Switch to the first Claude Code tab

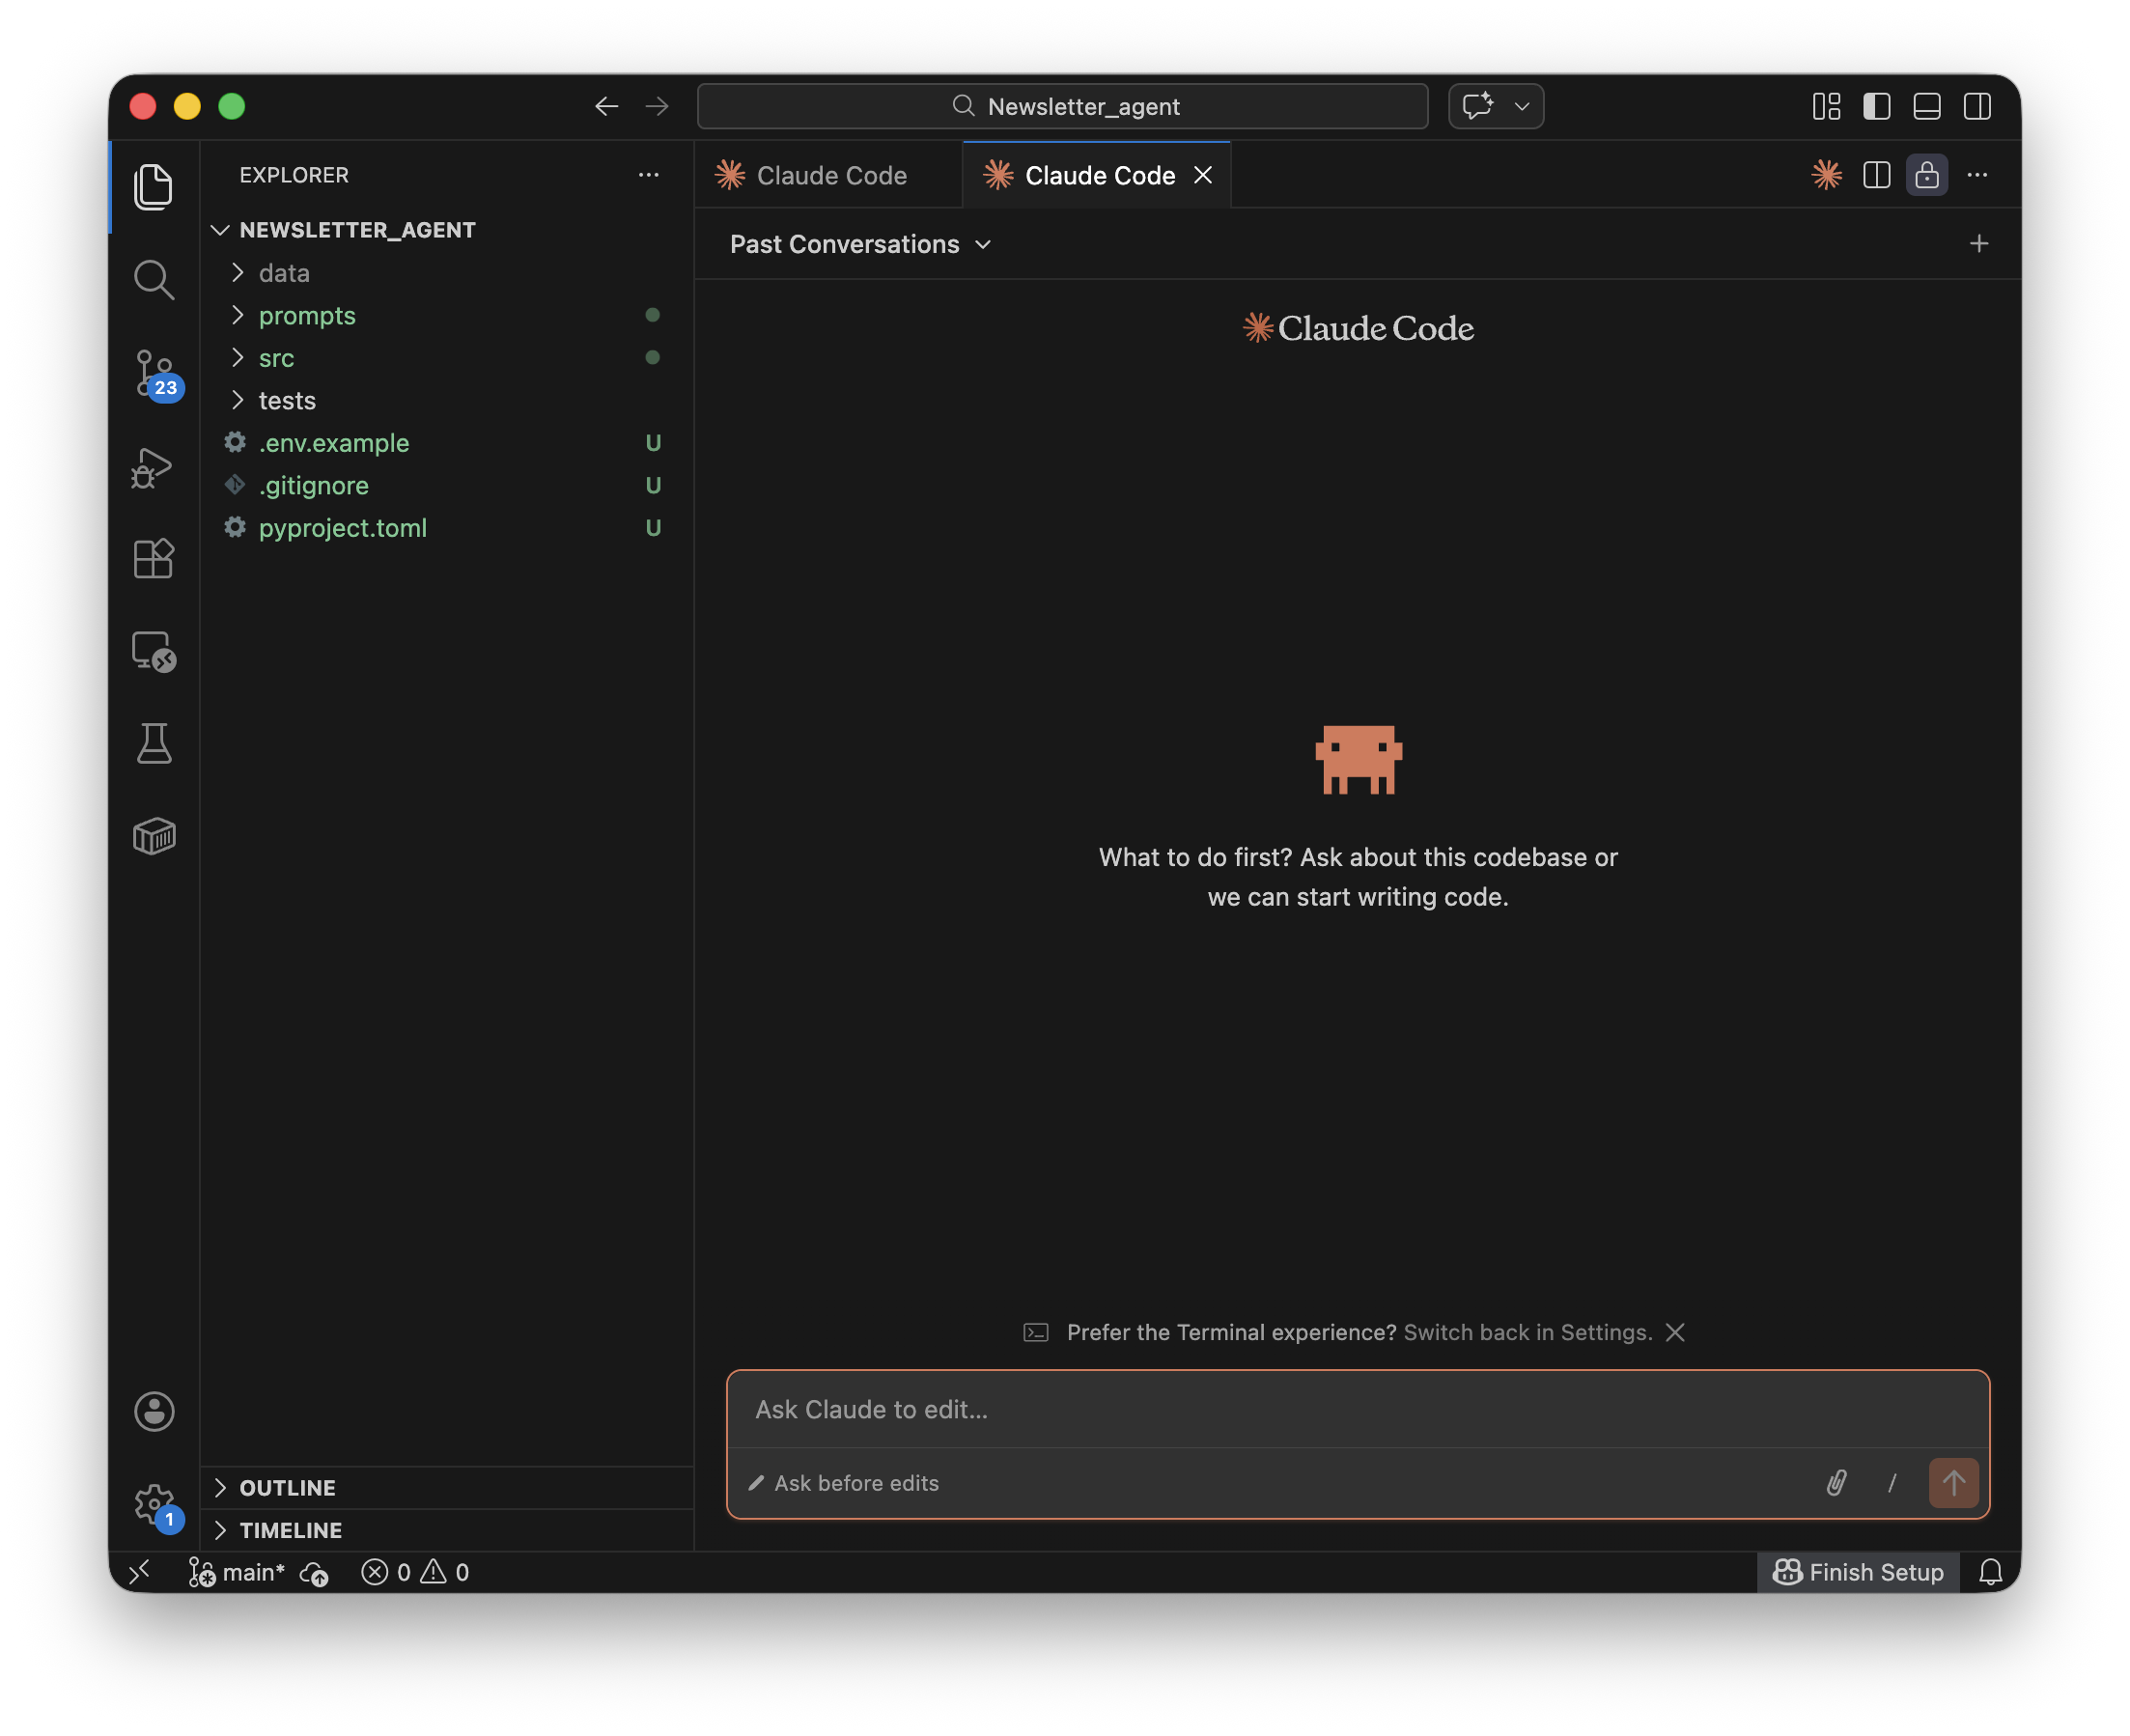tap(829, 176)
